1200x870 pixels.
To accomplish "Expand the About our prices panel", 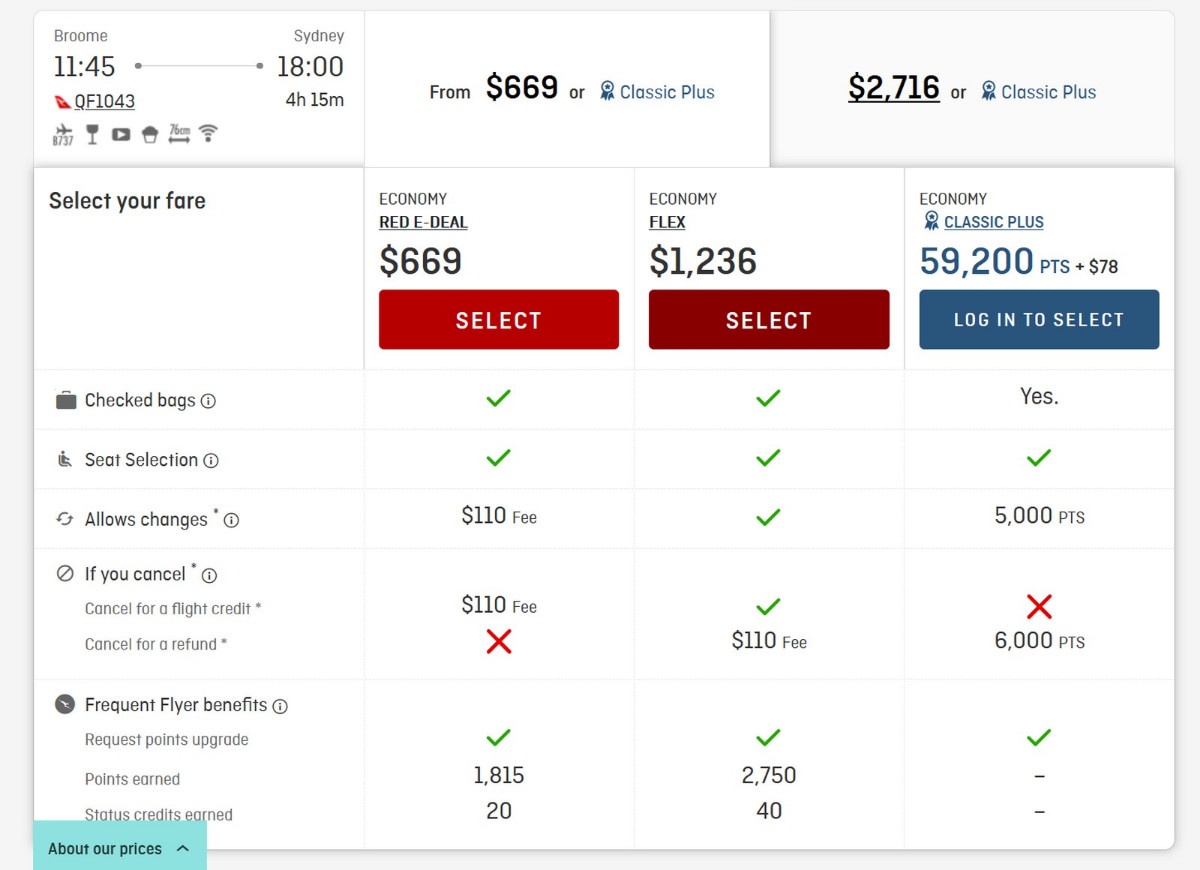I will pos(119,848).
